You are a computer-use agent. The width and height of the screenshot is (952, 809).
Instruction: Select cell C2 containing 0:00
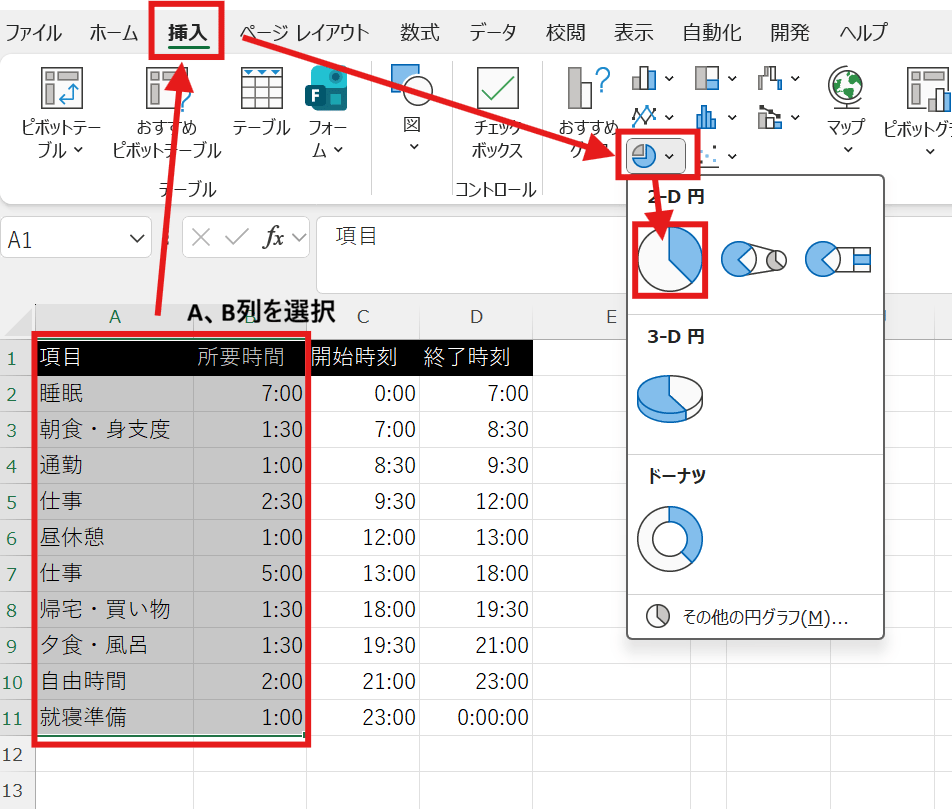363,394
